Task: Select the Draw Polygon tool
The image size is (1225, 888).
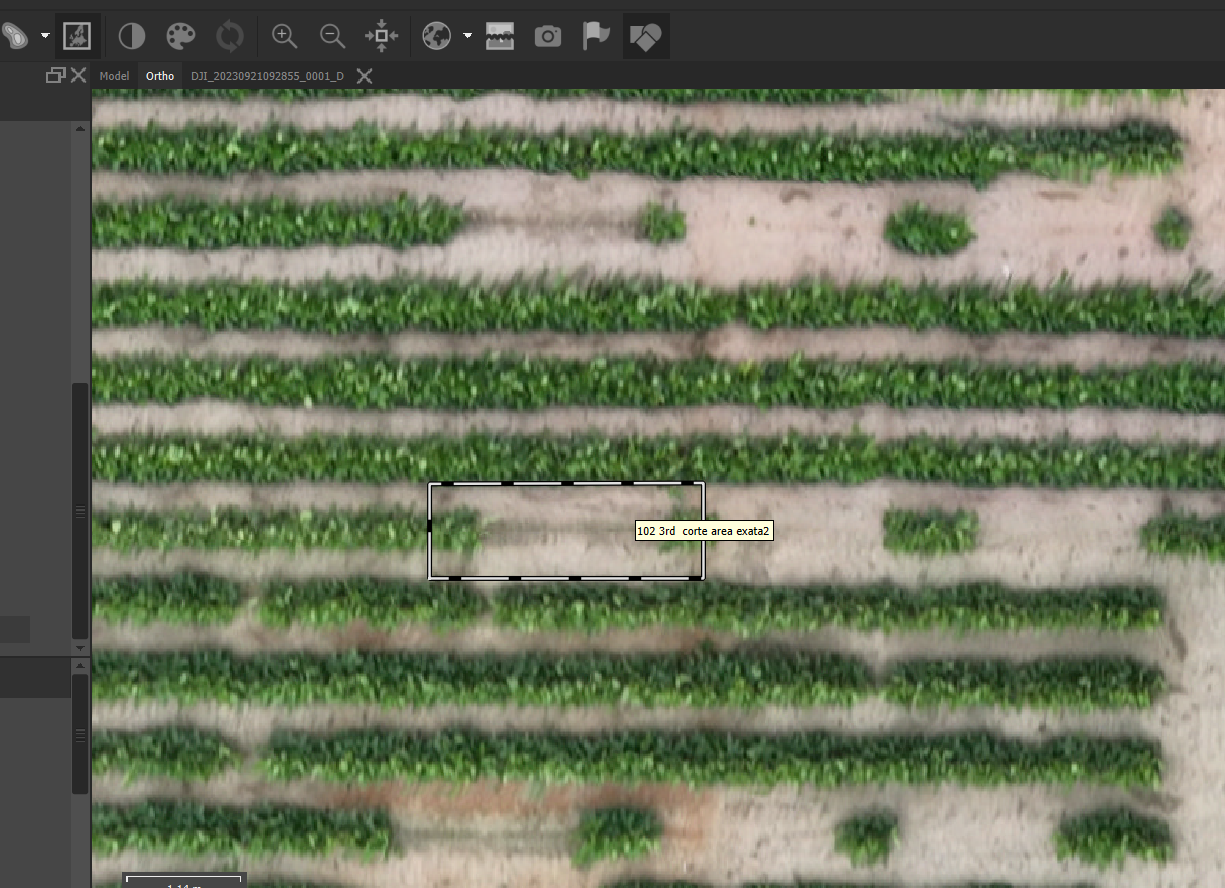Action: [645, 36]
